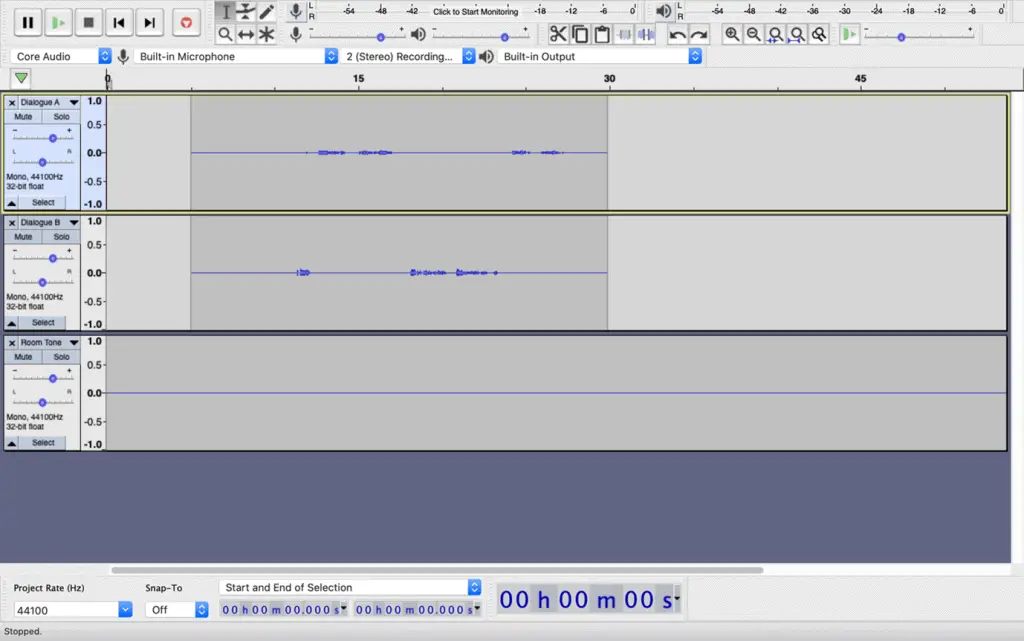Solo the Room Tone track

point(61,357)
